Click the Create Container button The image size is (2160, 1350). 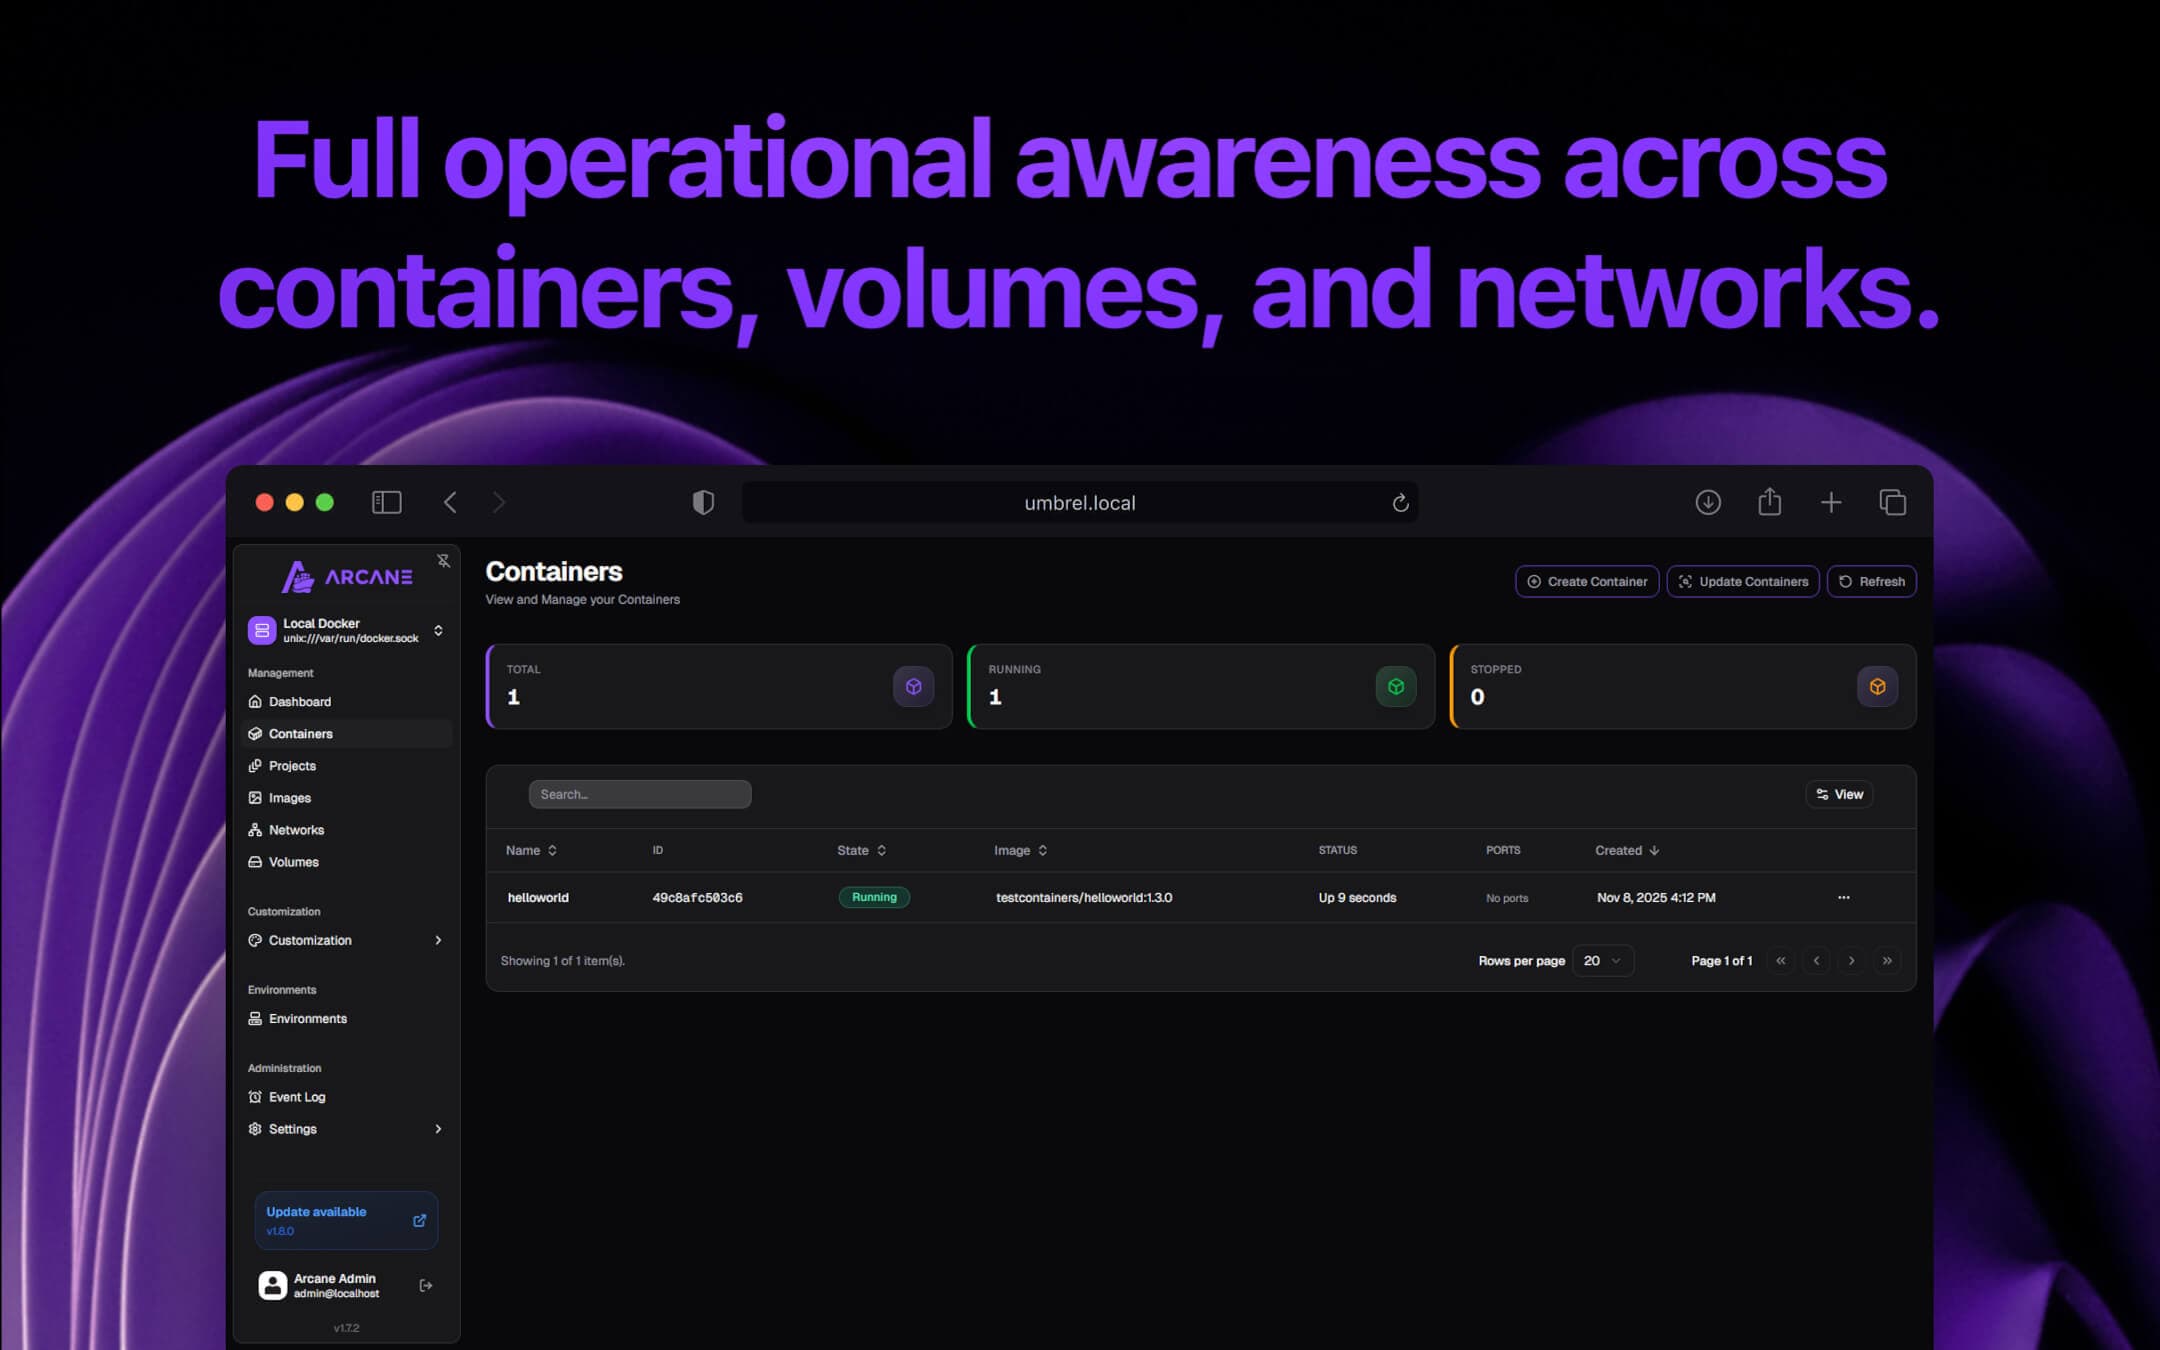click(x=1587, y=581)
